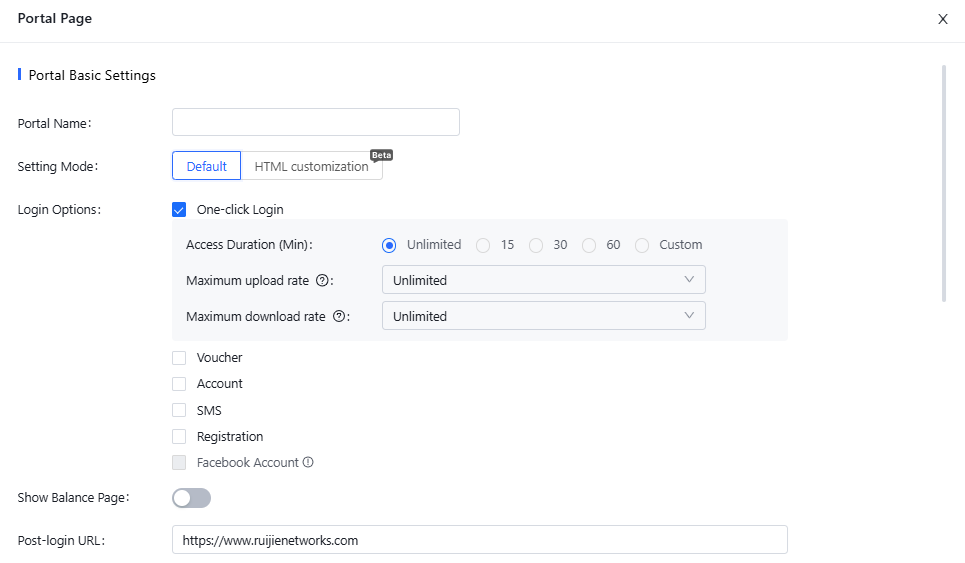Viewport: 965px width, 563px height.
Task: Tick the SMS login checkbox
Action: [x=179, y=410]
